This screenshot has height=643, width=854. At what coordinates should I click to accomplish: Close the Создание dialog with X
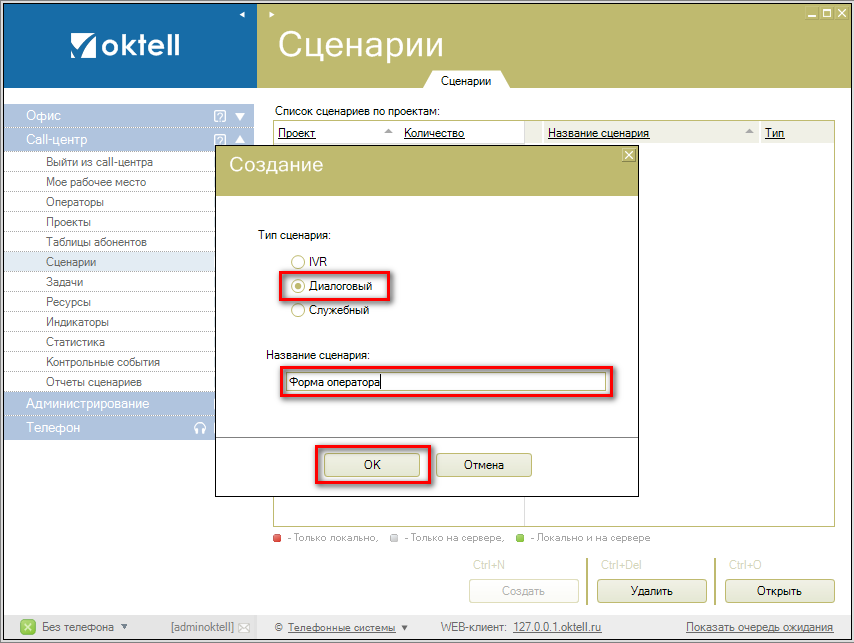(x=628, y=155)
